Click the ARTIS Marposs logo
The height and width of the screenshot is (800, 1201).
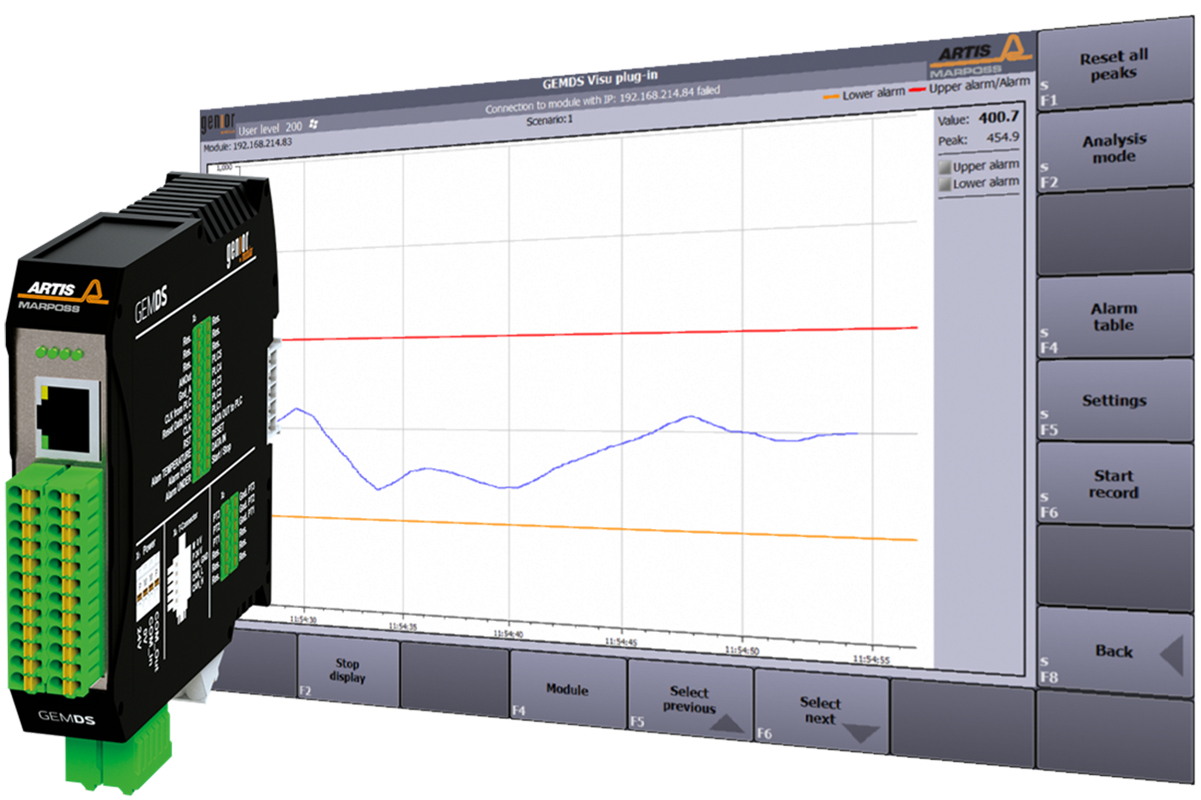[976, 55]
